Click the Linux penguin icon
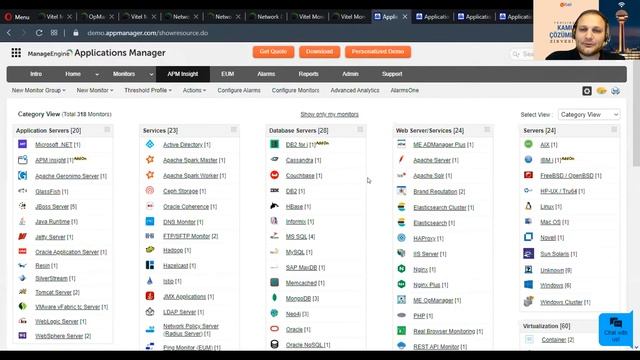This screenshot has width=640, height=360. 528,206
